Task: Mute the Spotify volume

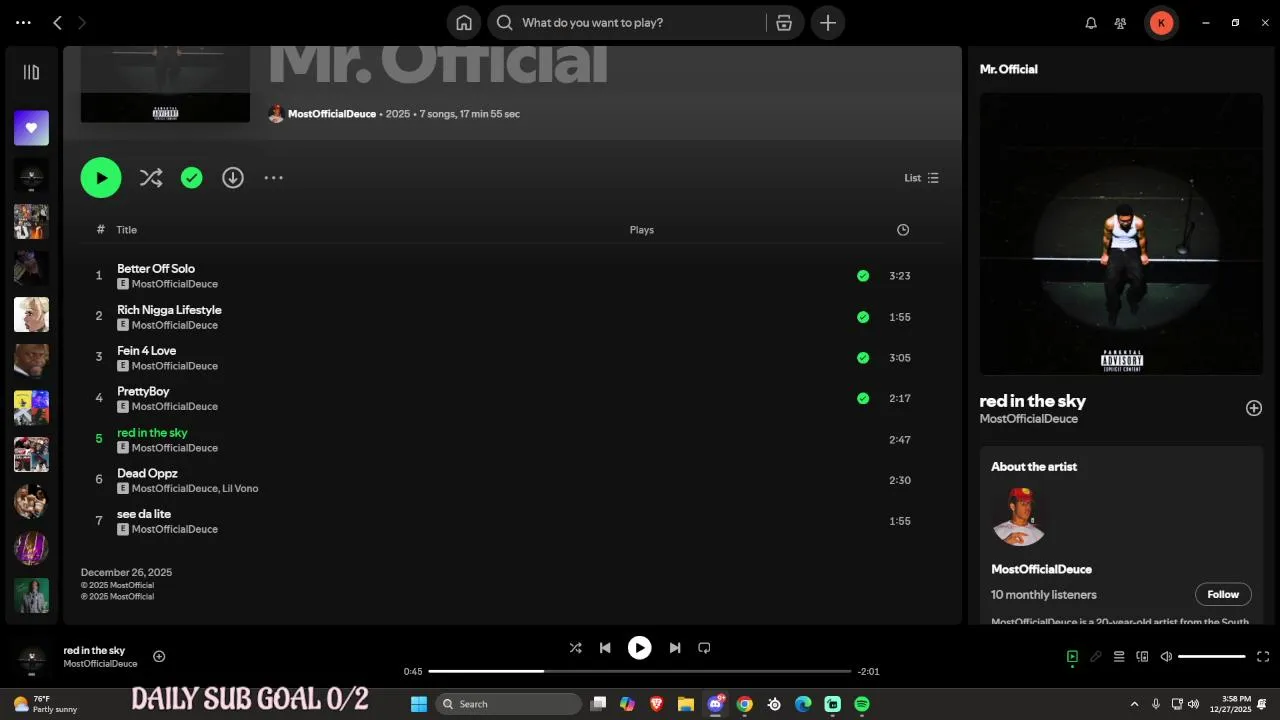Action: click(x=1166, y=657)
